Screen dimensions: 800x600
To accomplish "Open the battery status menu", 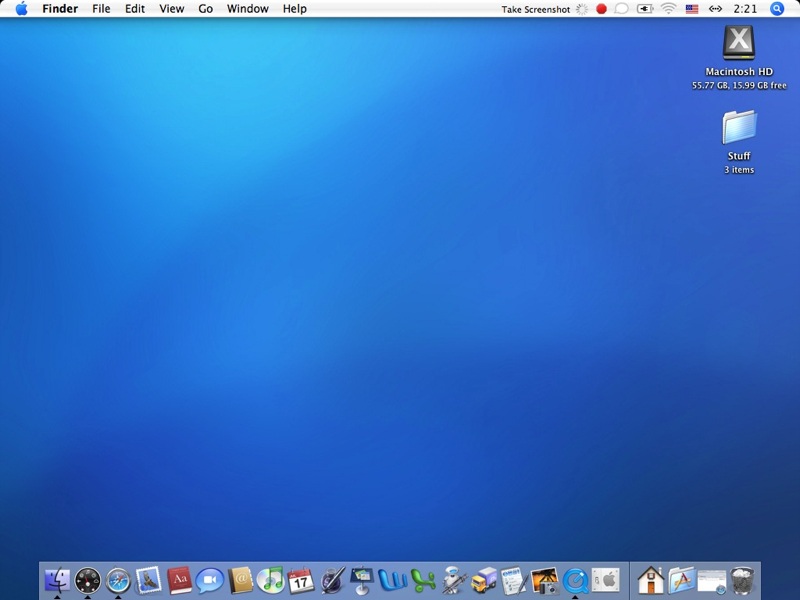I will pyautogui.click(x=645, y=9).
